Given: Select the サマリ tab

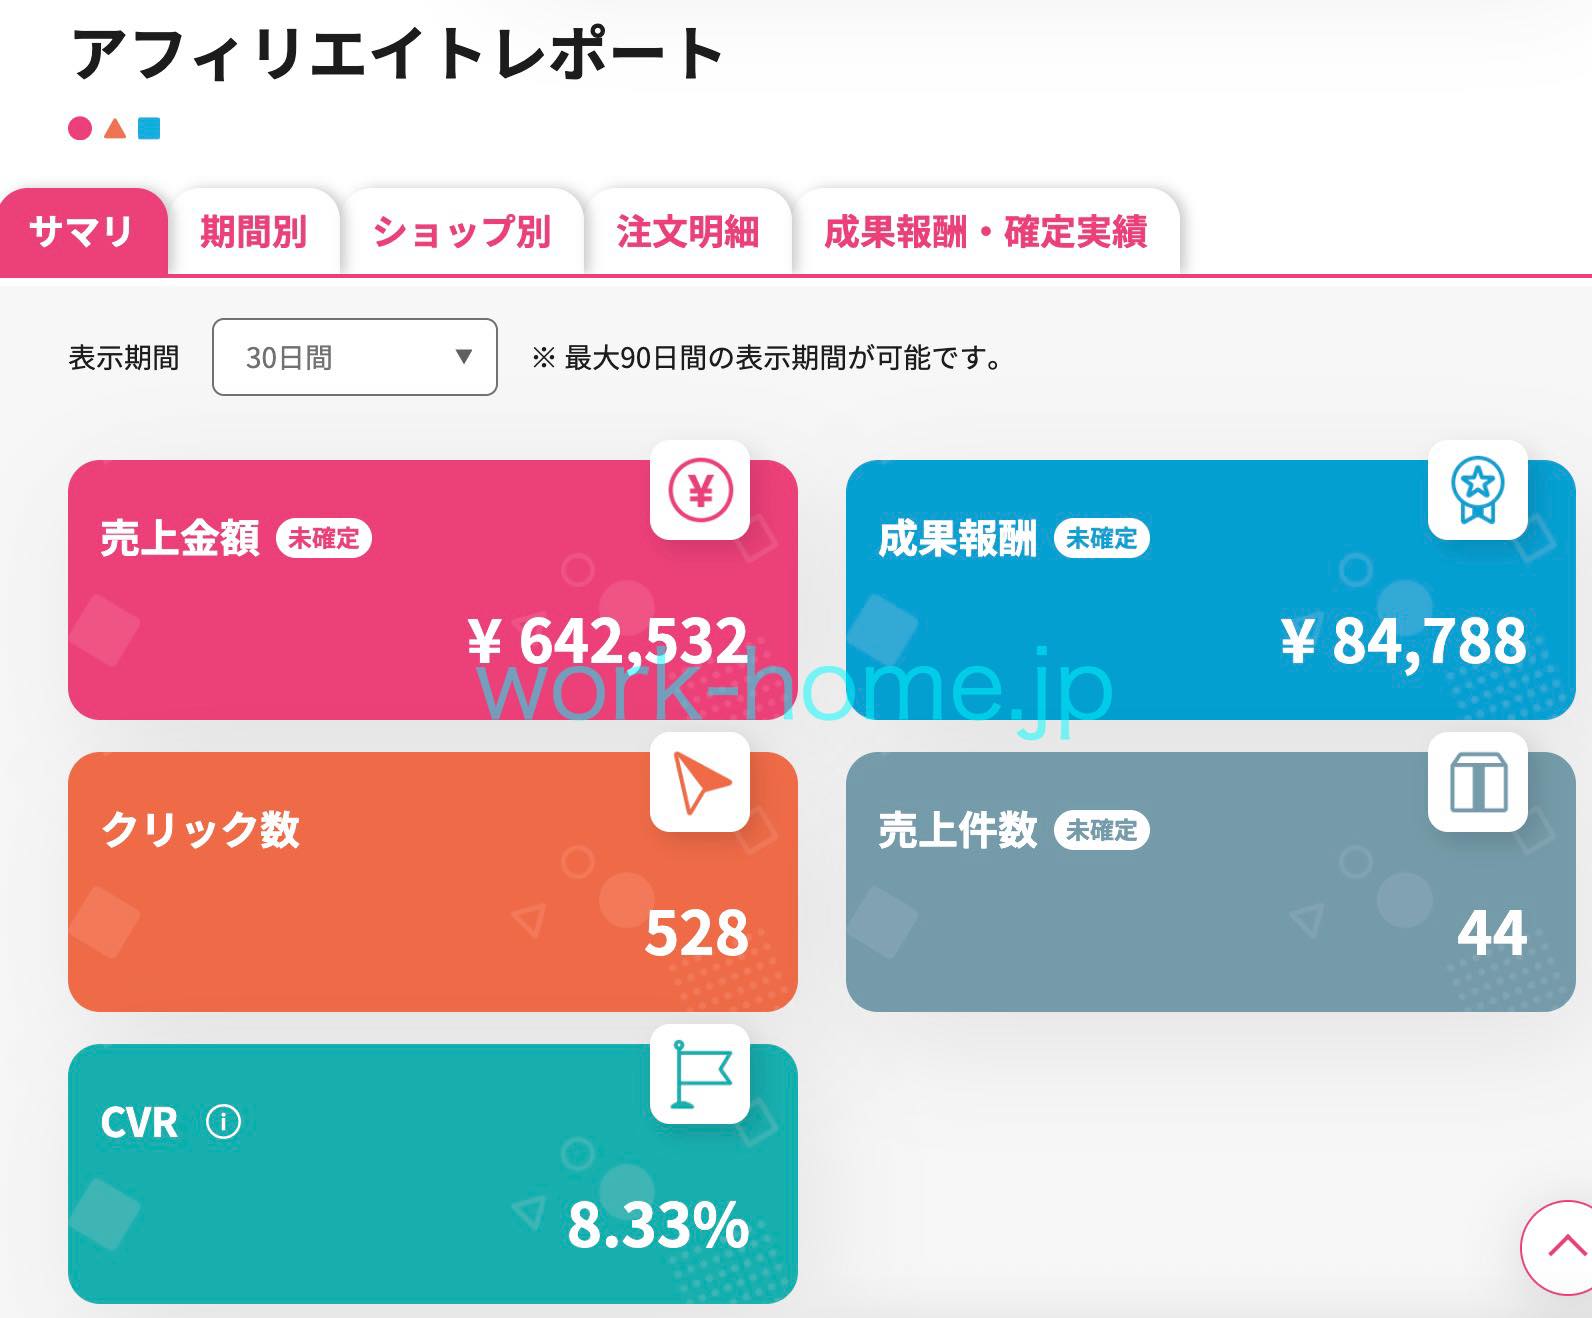Looking at the screenshot, I should [82, 232].
